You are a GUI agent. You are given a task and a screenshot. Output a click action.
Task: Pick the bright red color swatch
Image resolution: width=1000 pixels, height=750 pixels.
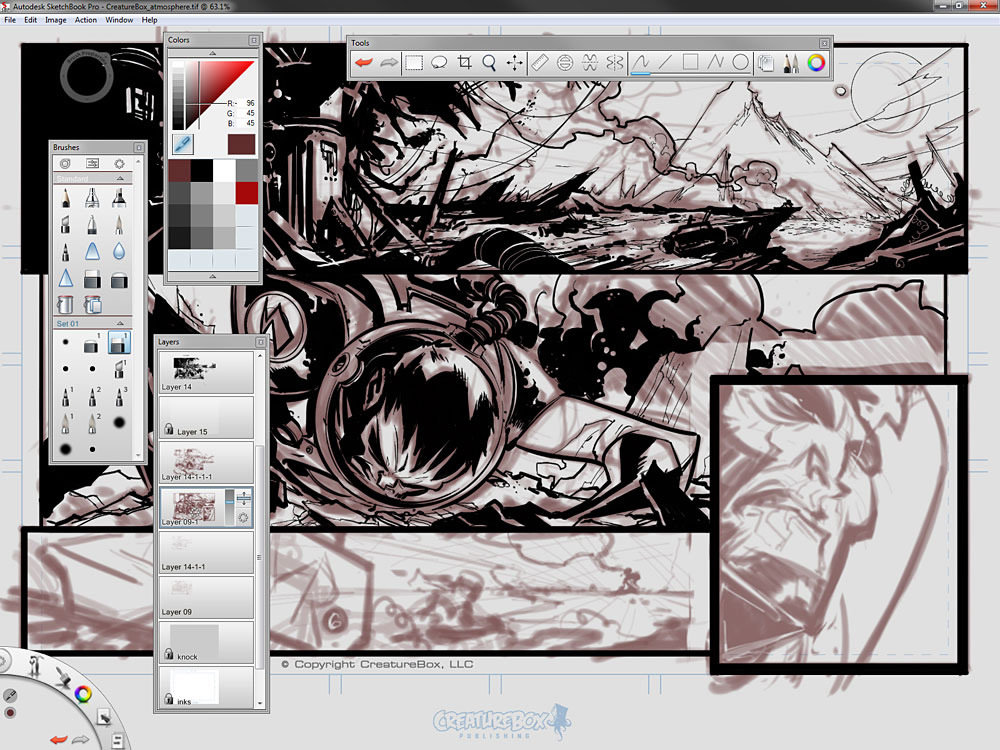coord(247,193)
